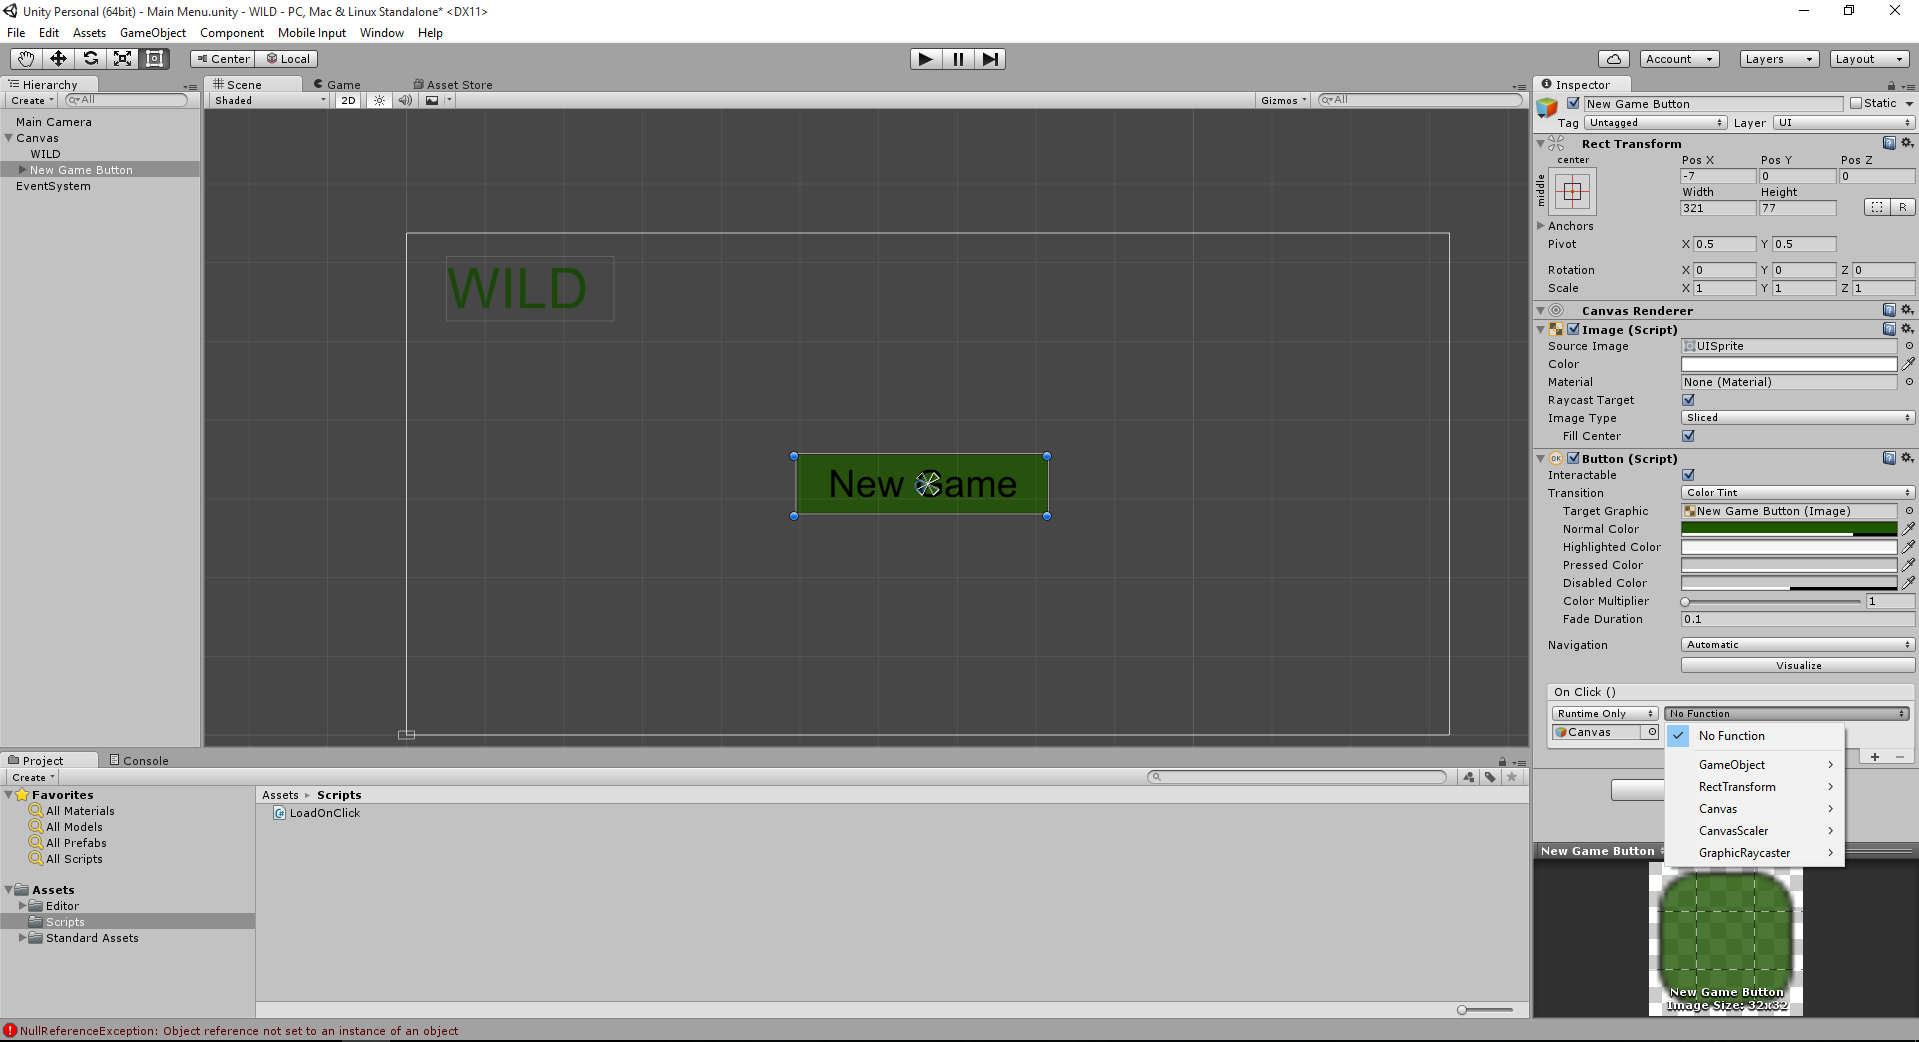Screen dimensions: 1919x1042
Task: Open Hierarchy Create button
Action: (32, 101)
